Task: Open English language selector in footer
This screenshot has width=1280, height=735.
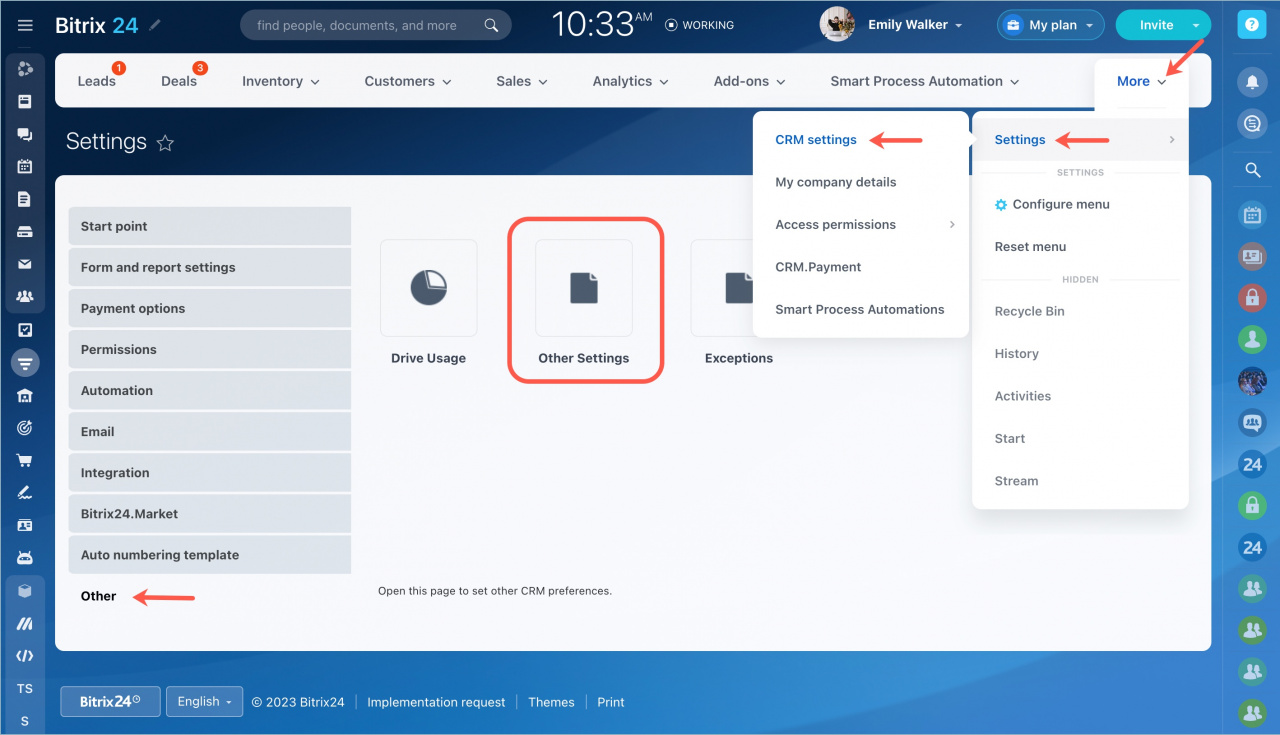Action: 204,702
